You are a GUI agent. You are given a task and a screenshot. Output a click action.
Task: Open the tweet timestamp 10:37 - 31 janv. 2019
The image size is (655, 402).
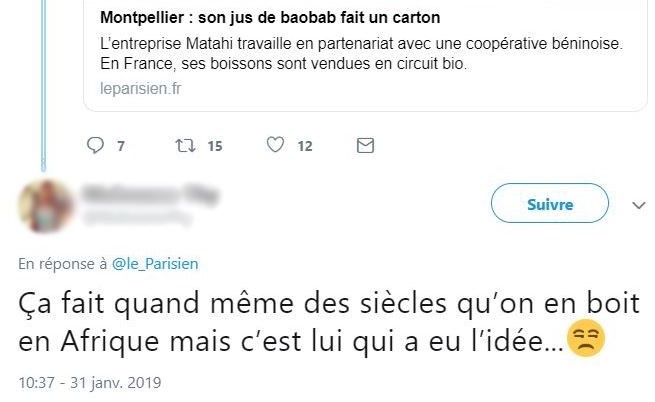coord(90,383)
